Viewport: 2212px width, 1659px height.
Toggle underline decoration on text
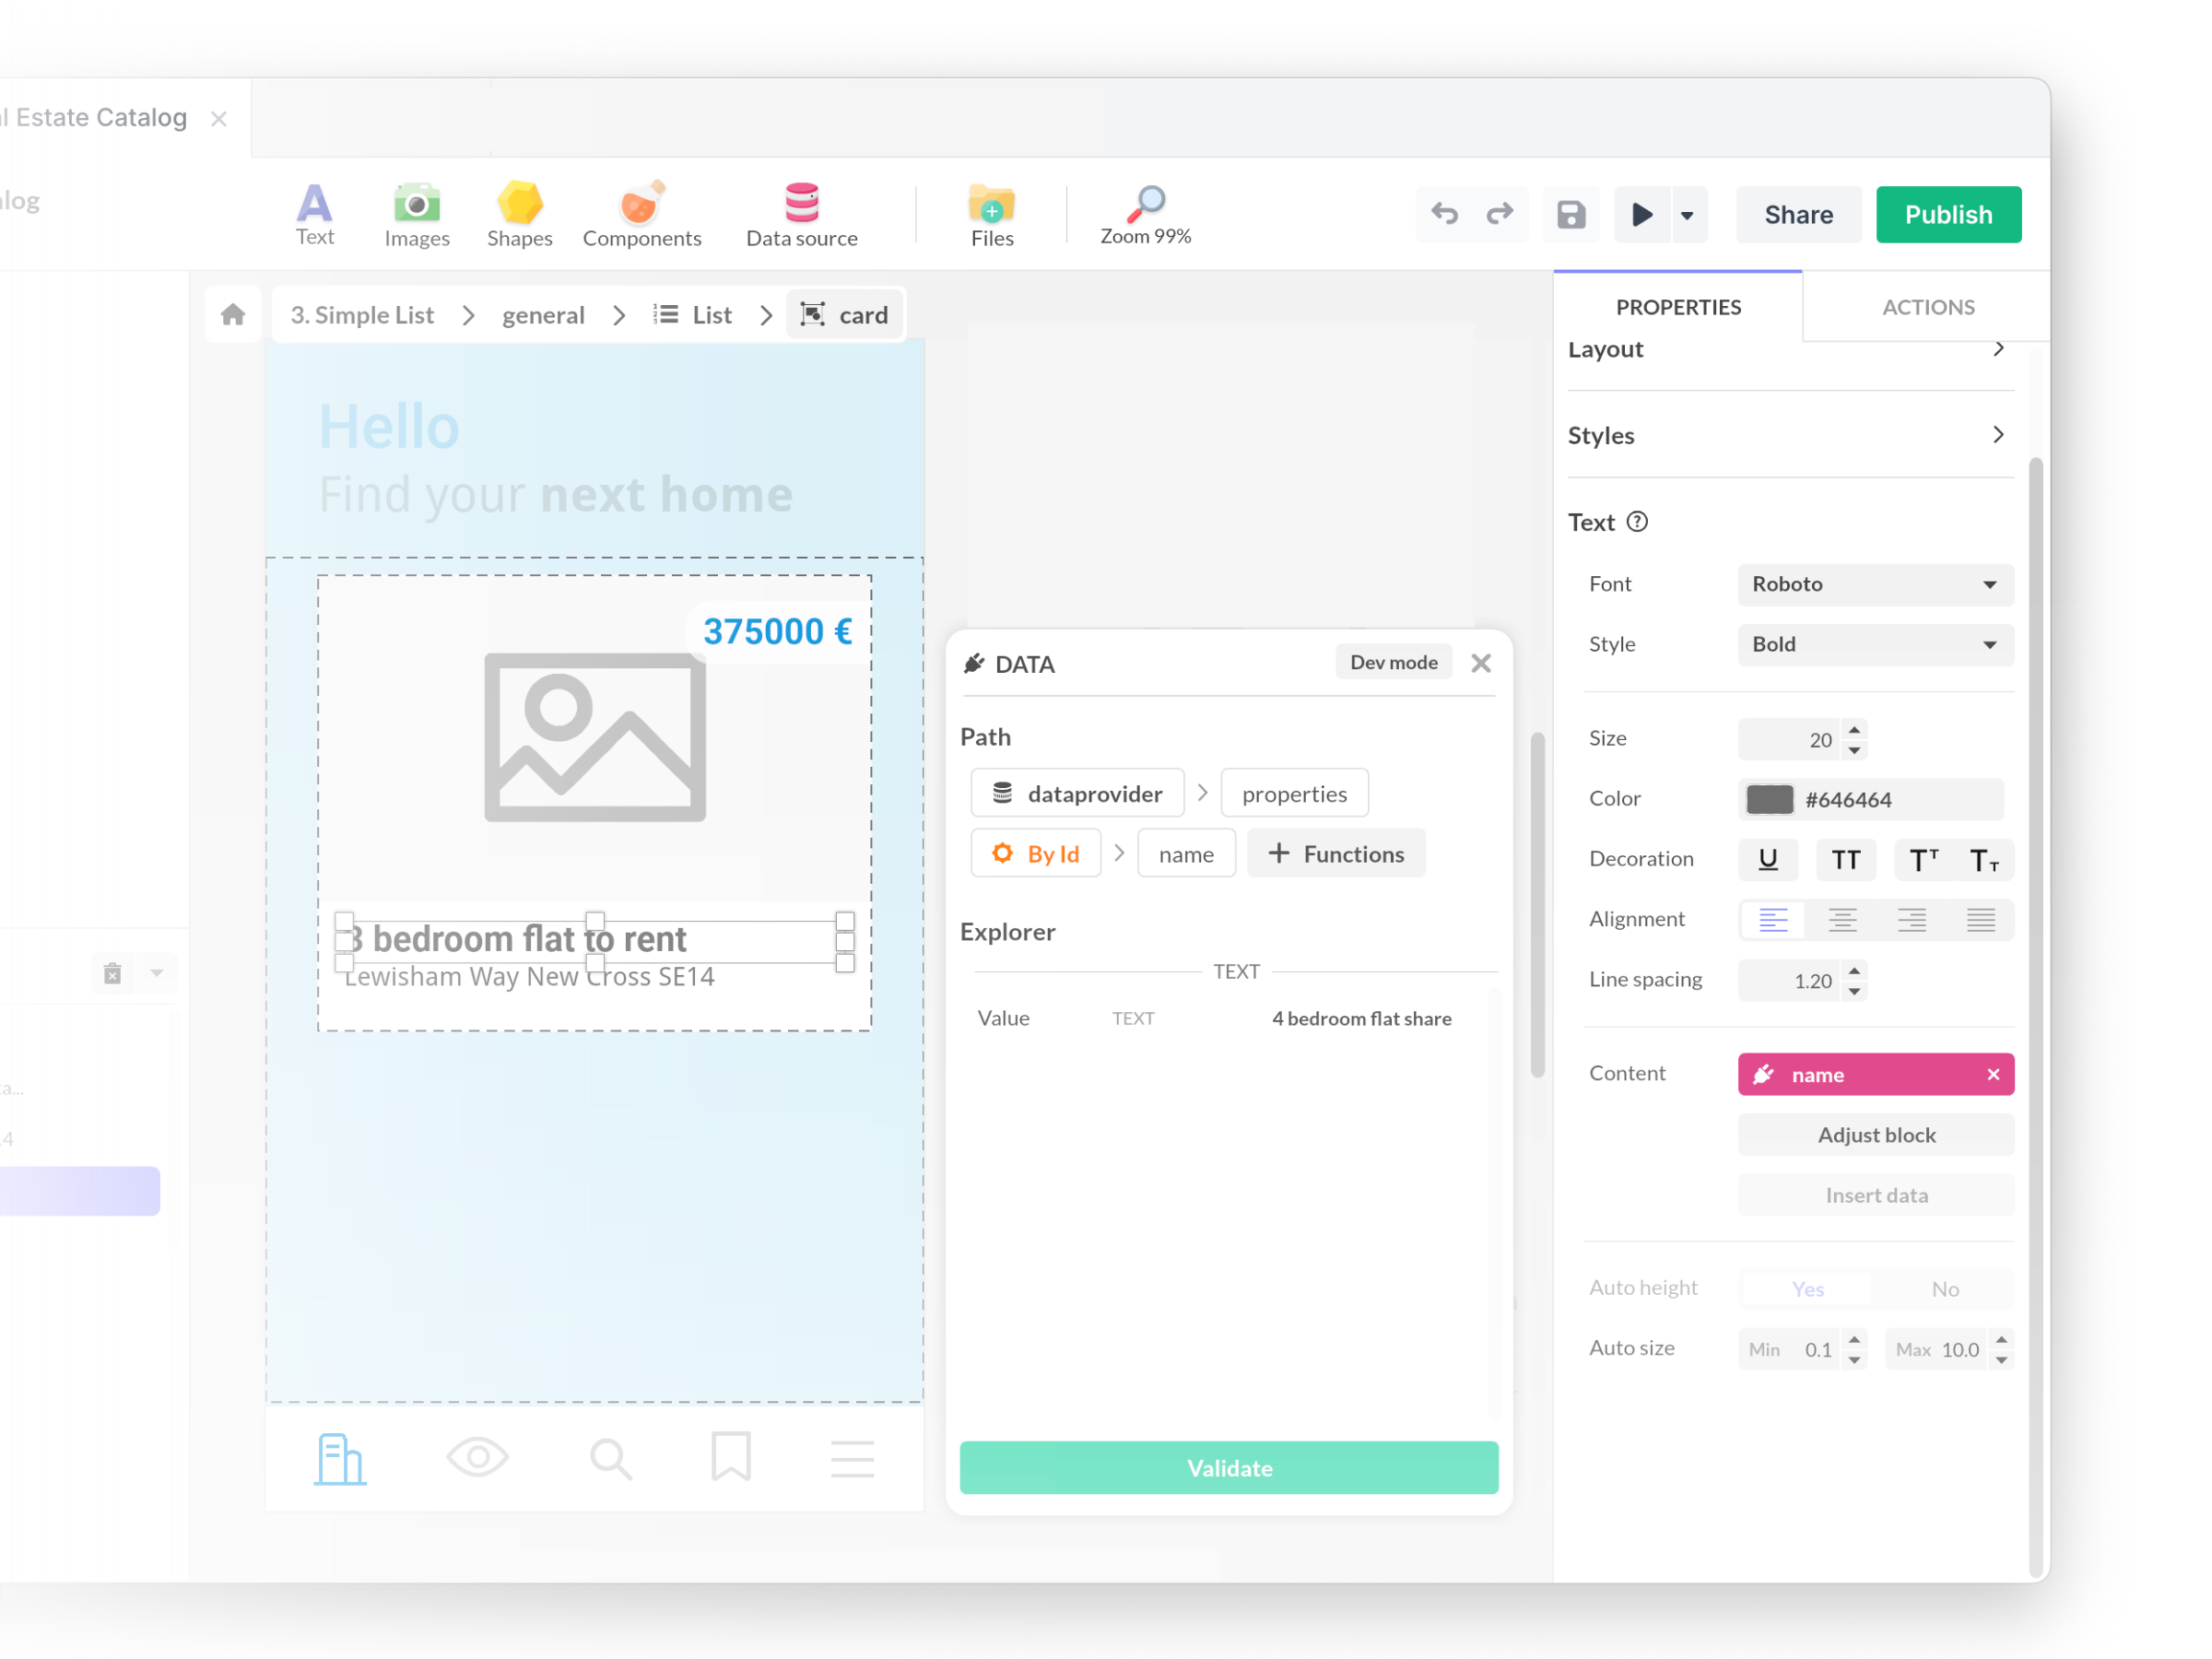coord(1770,857)
